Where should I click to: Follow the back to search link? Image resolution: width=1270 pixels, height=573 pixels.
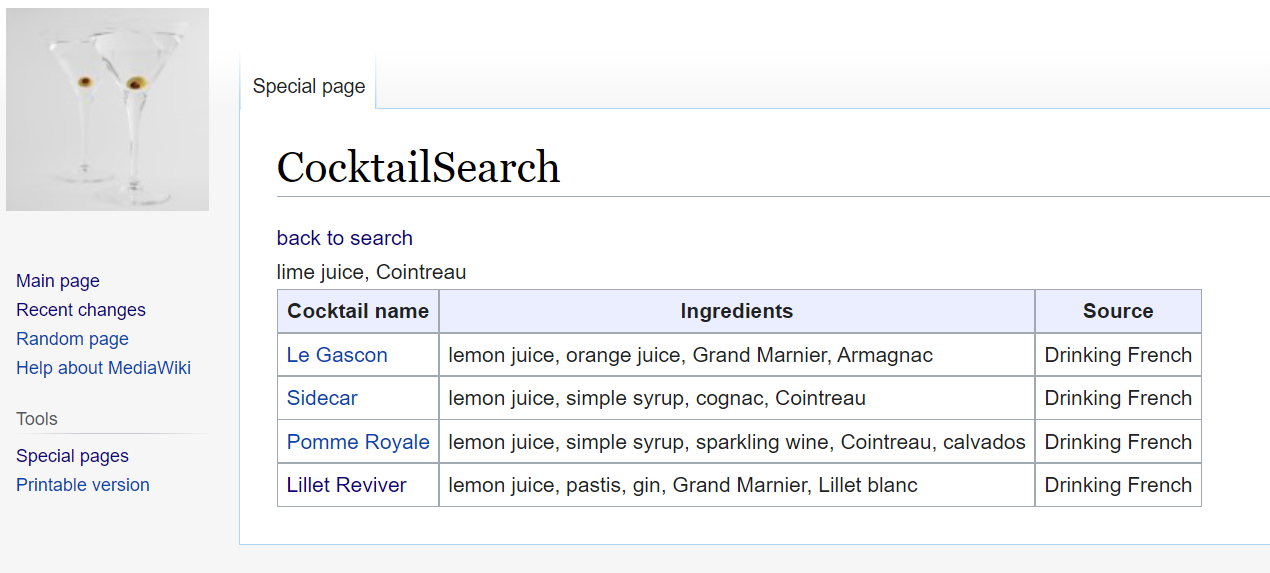click(344, 238)
